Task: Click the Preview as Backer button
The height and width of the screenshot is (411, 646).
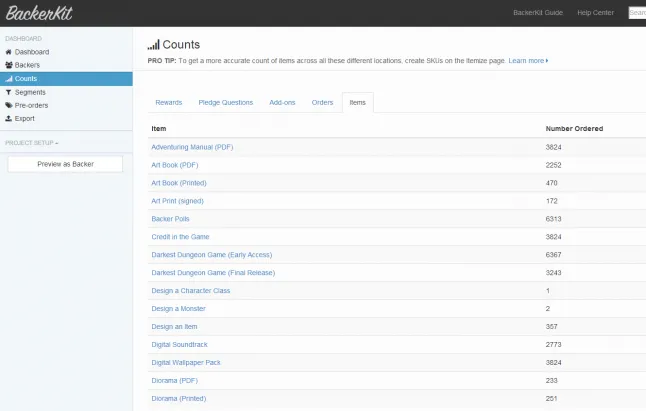Action: (x=65, y=164)
